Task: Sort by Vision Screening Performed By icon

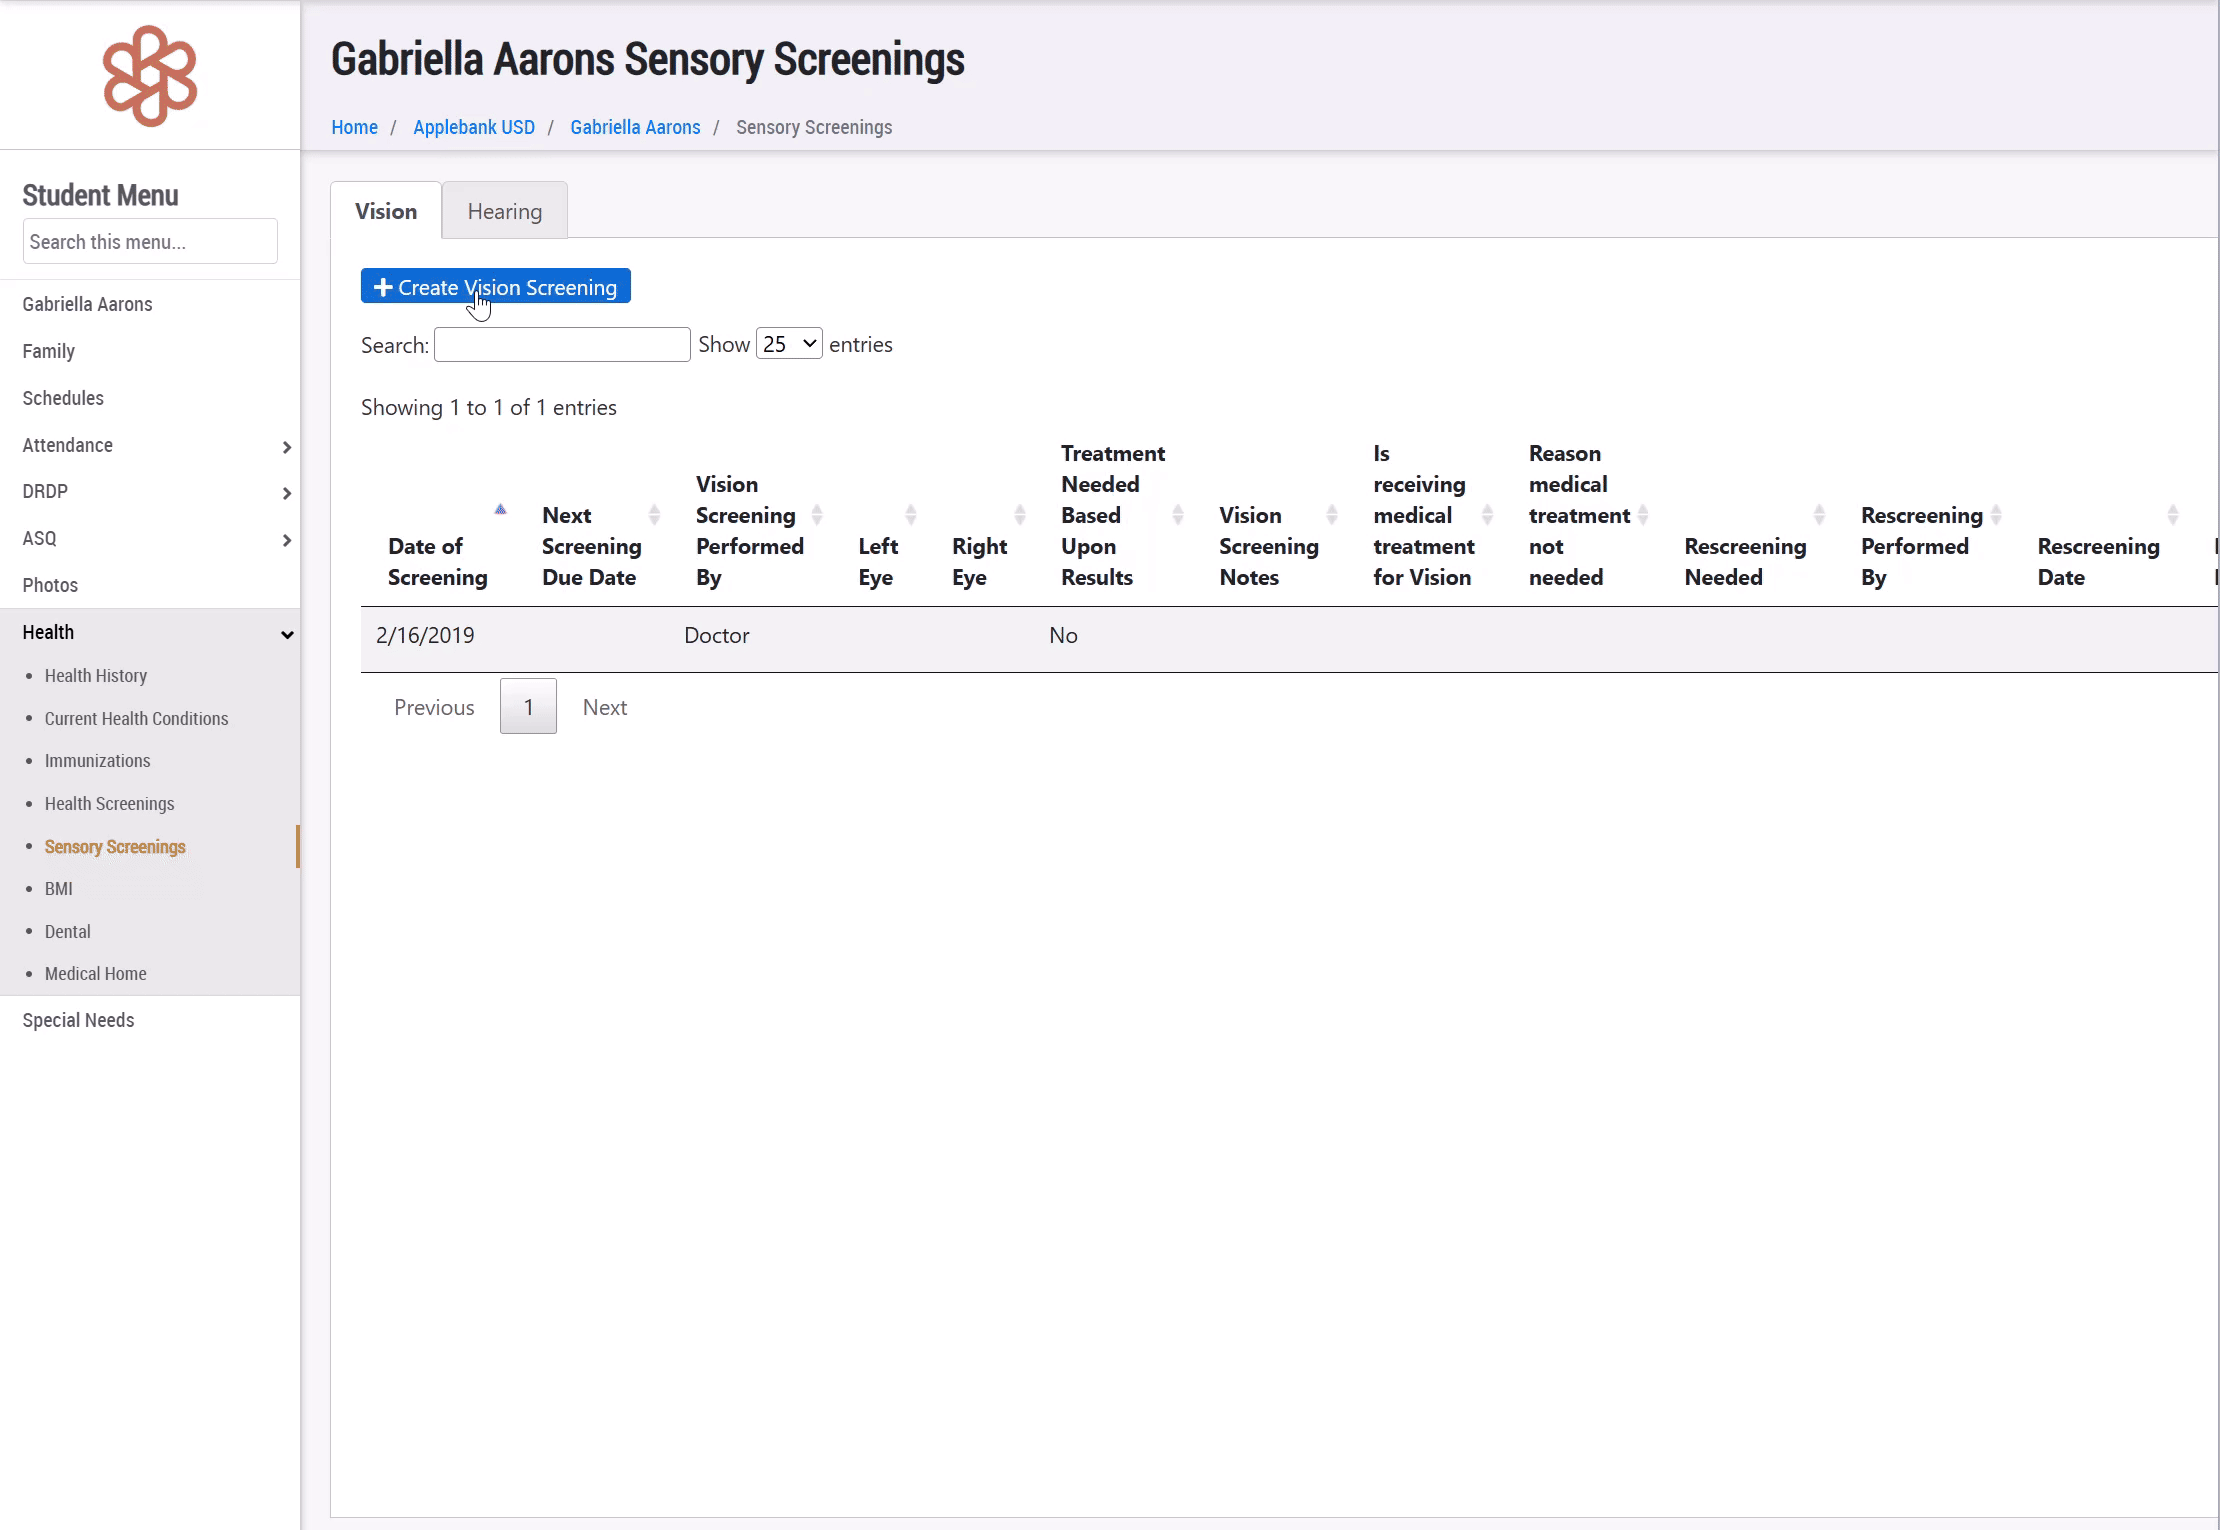Action: click(817, 514)
